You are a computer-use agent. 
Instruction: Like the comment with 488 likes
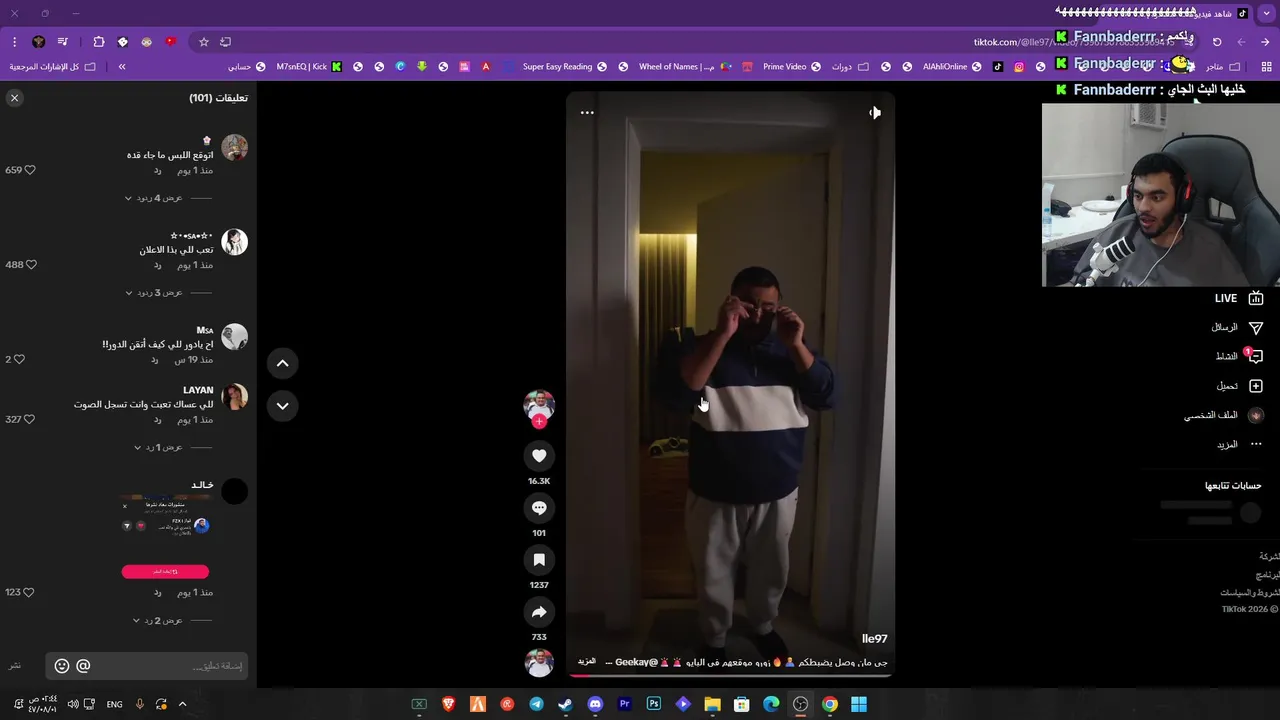coord(31,265)
